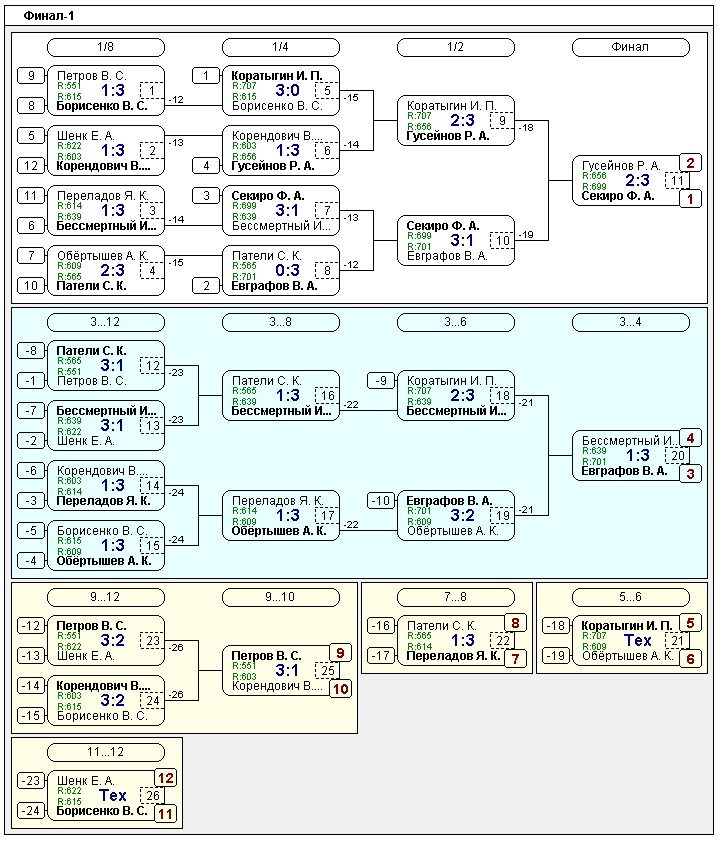Select the 9...10 round header
This screenshot has height=841, width=723.
pyautogui.click(x=280, y=597)
